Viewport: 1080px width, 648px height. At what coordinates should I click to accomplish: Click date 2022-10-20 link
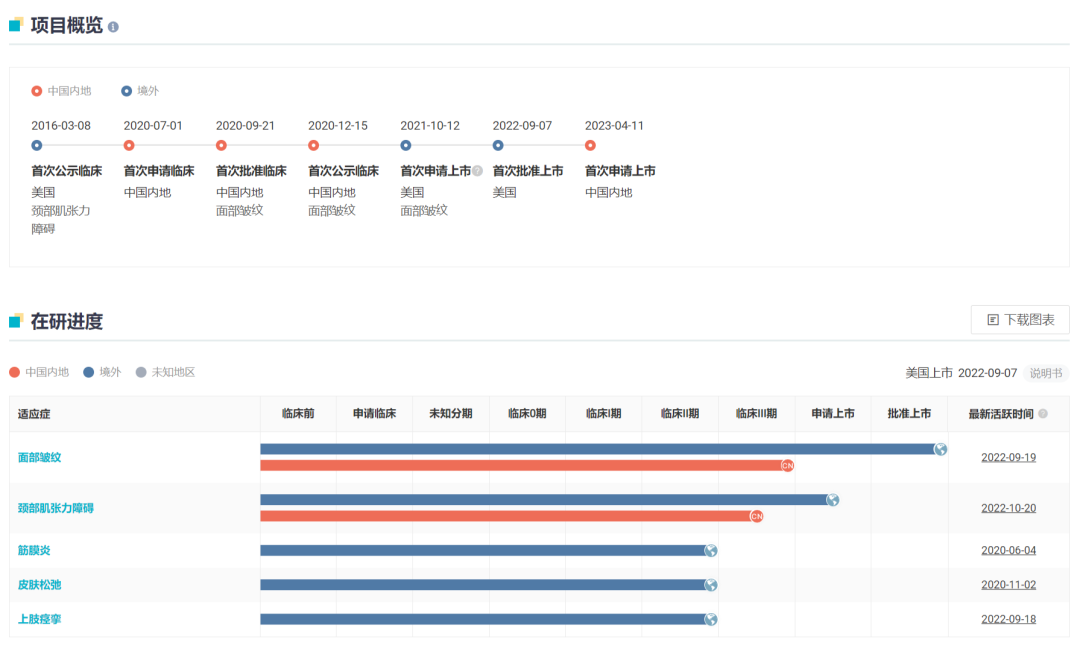point(1008,508)
